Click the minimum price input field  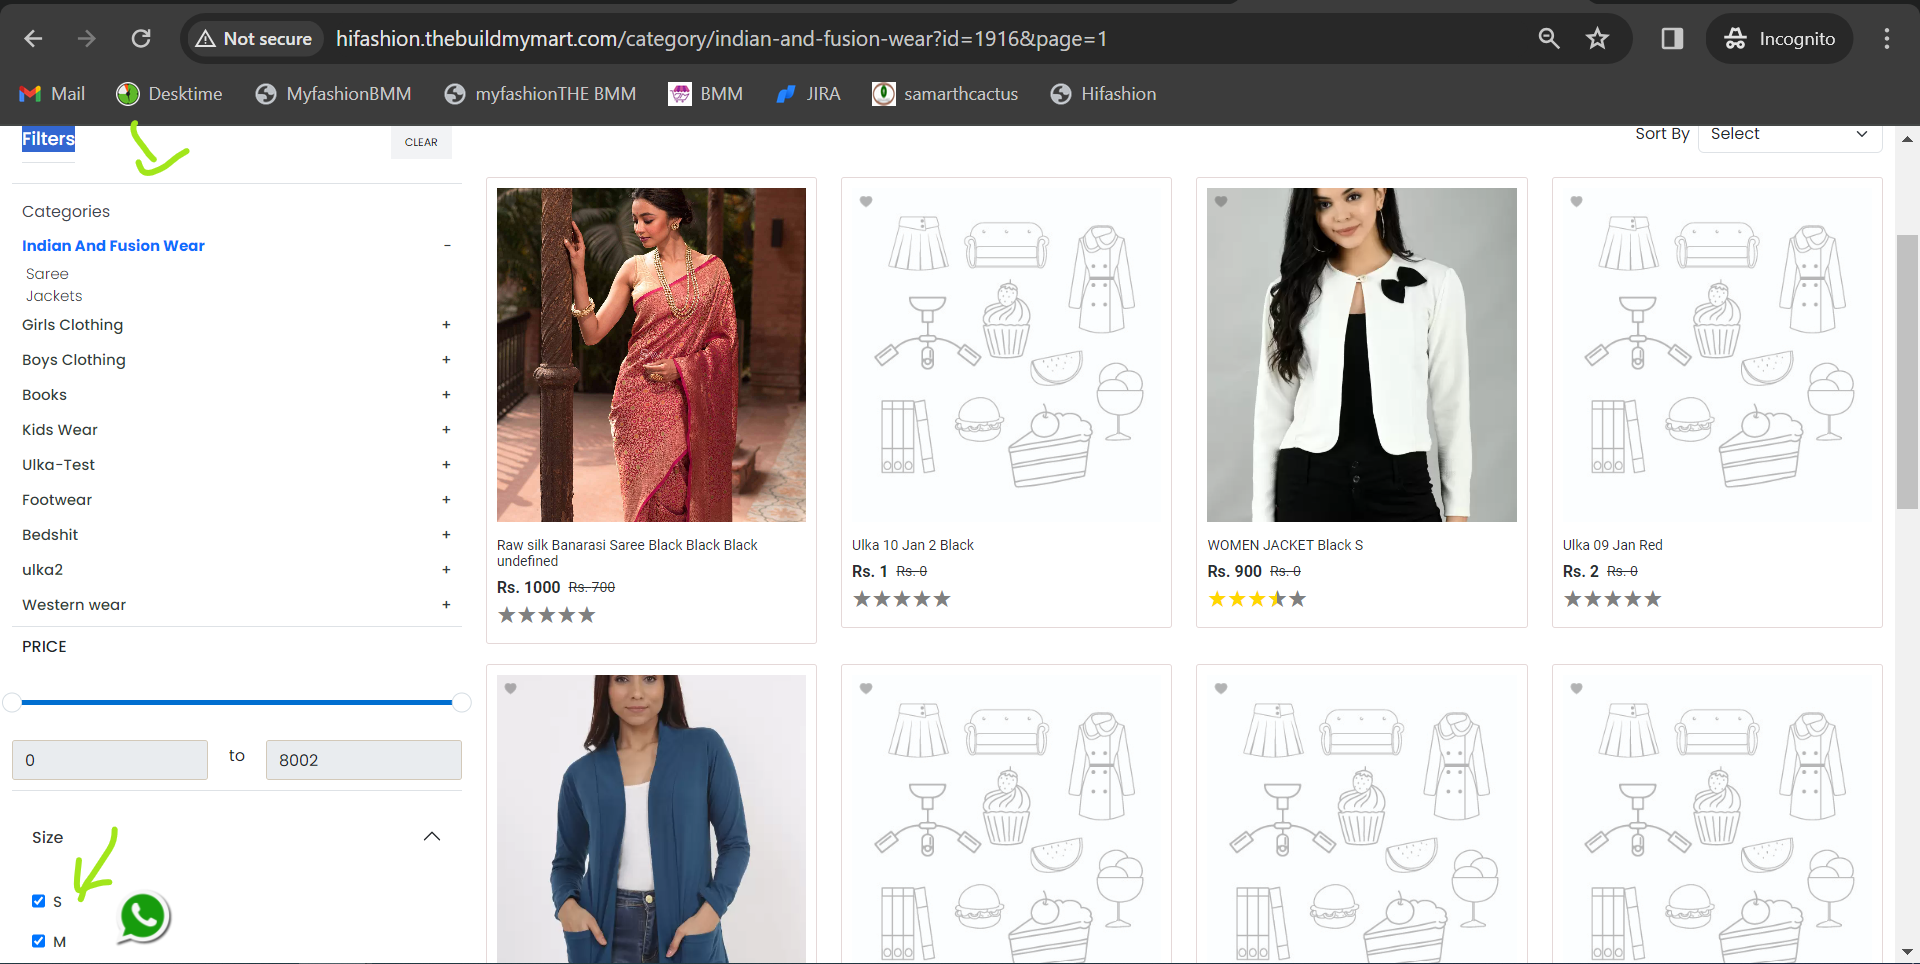pos(110,760)
